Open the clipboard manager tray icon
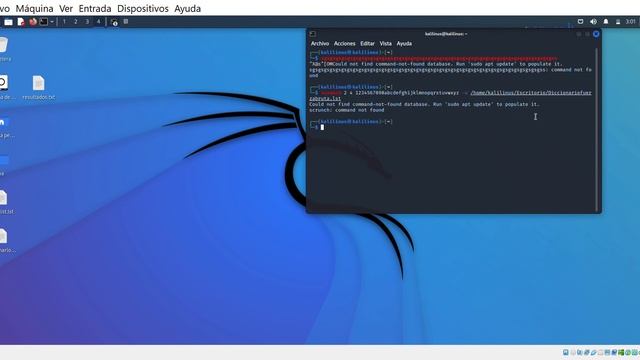The image size is (640, 360). 580,22
